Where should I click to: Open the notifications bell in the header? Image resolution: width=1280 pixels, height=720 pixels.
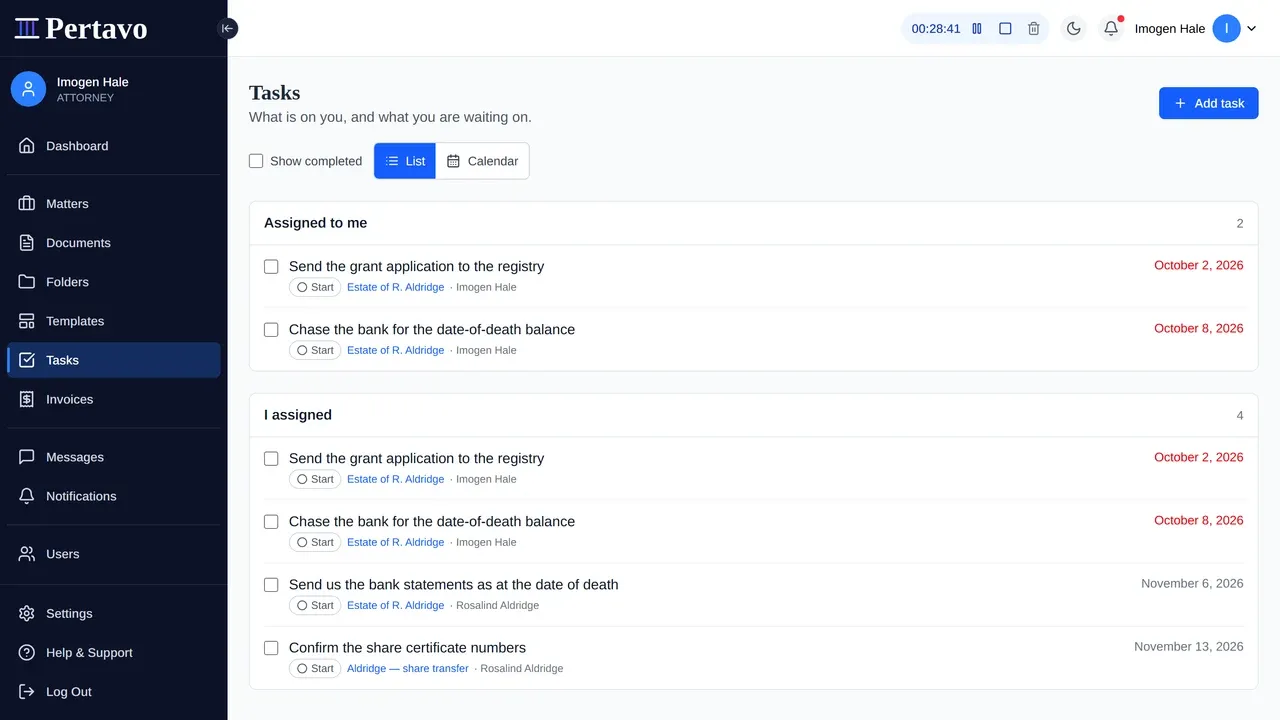tap(1111, 29)
